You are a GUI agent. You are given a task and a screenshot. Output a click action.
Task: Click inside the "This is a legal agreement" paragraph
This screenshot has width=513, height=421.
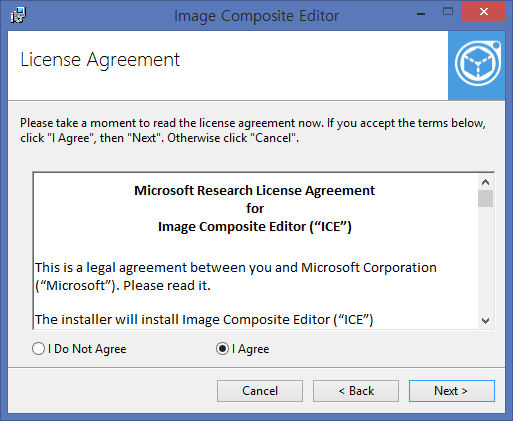236,276
